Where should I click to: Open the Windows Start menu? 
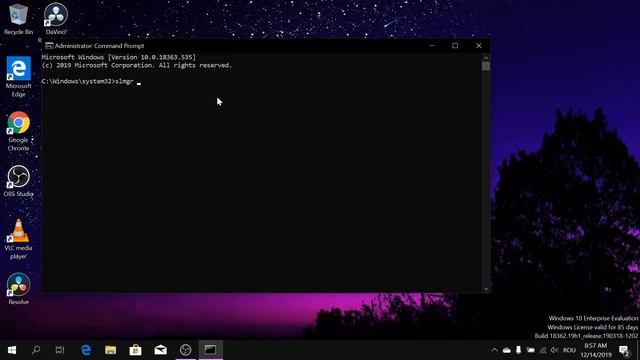pos(12,350)
